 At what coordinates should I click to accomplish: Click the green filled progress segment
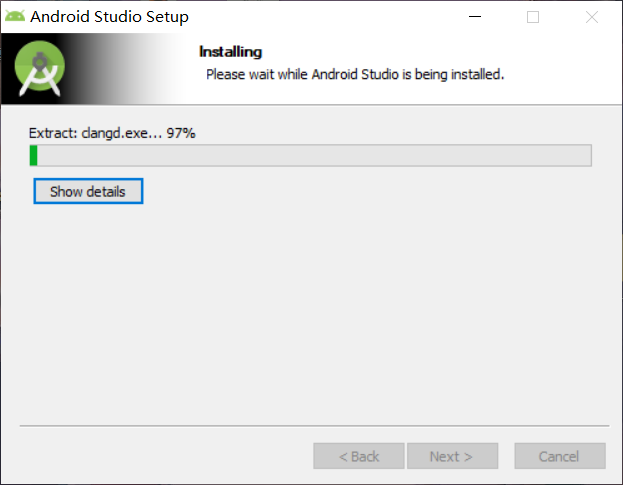point(34,155)
